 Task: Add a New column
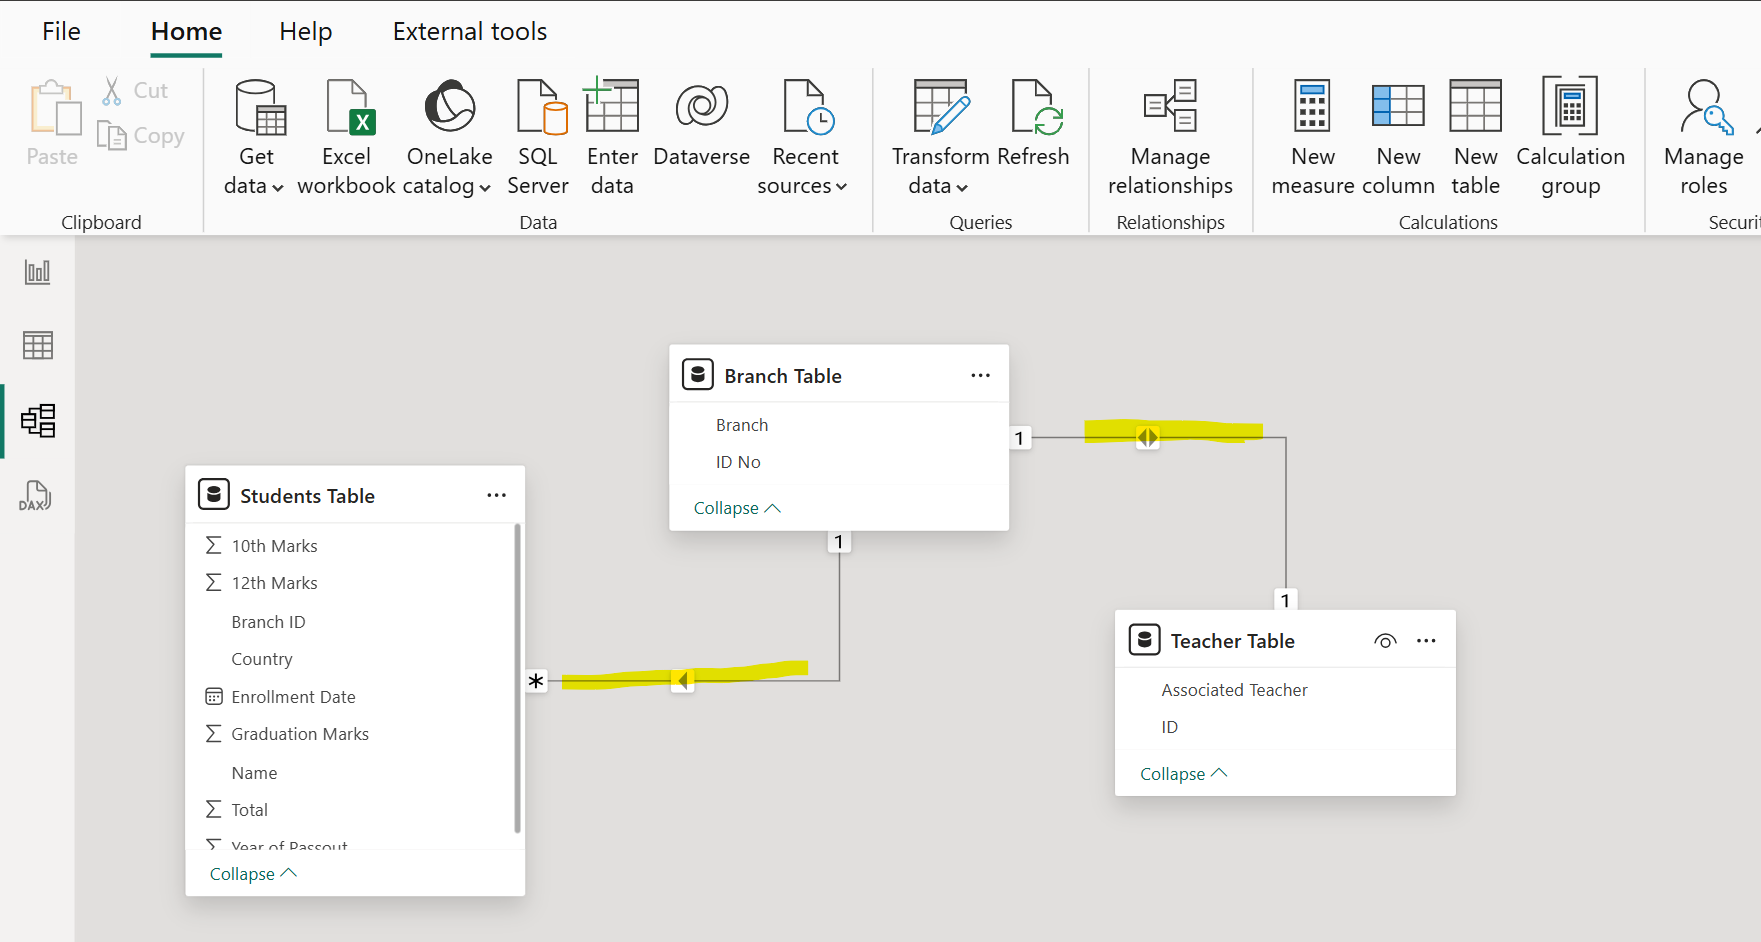point(1397,135)
